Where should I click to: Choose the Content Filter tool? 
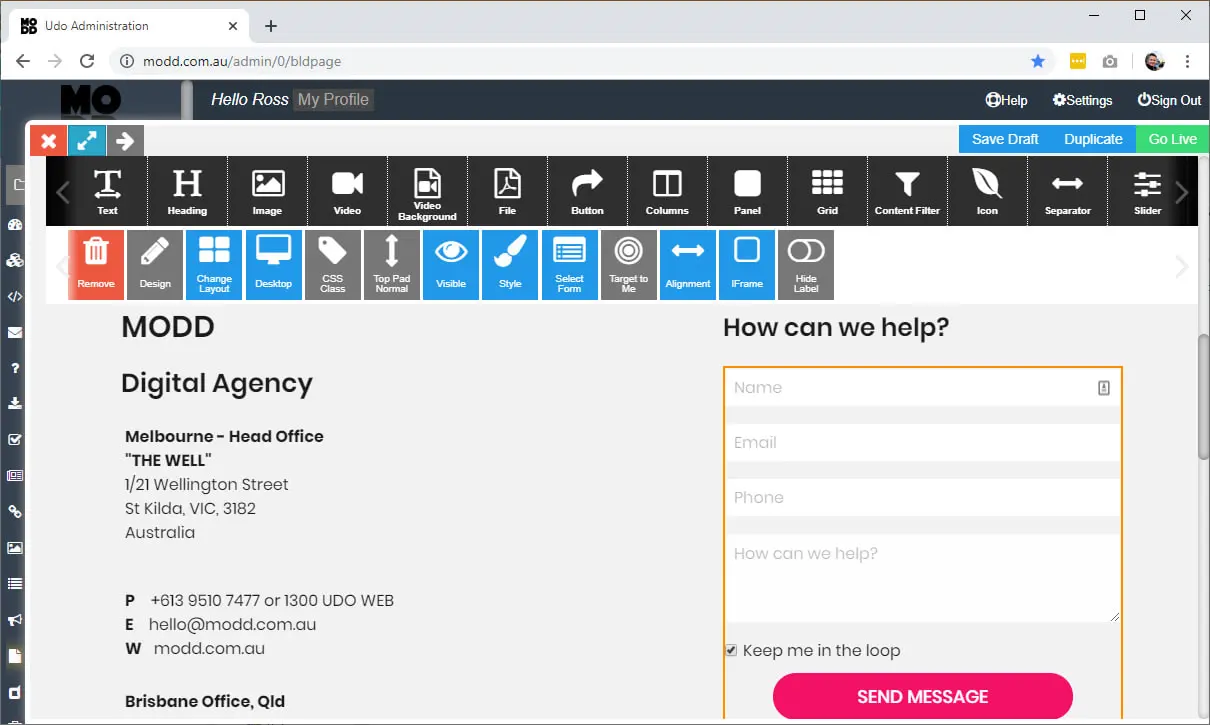(x=907, y=190)
